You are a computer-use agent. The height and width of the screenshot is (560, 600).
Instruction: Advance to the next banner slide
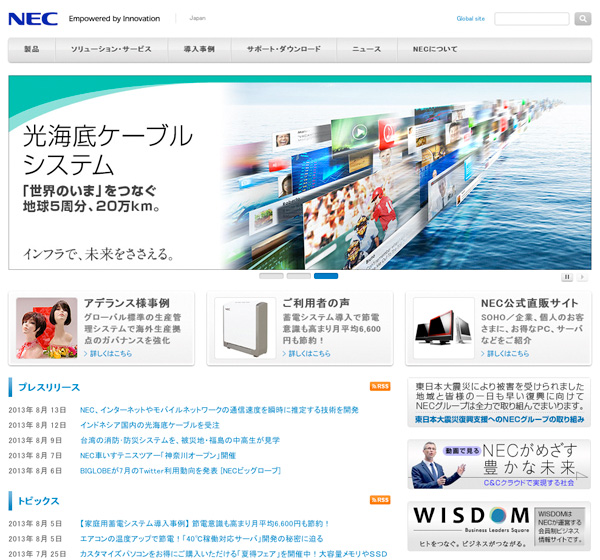coord(581,277)
